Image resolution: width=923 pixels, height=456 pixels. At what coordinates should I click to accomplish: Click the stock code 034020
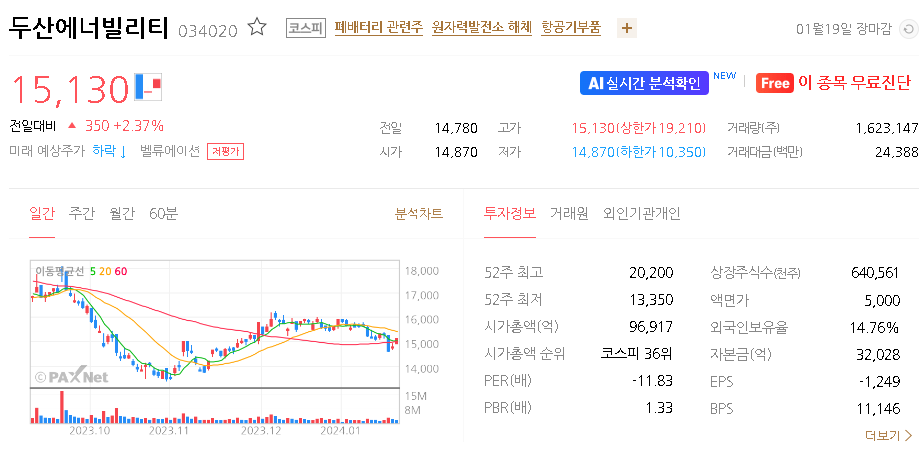[x=207, y=31]
